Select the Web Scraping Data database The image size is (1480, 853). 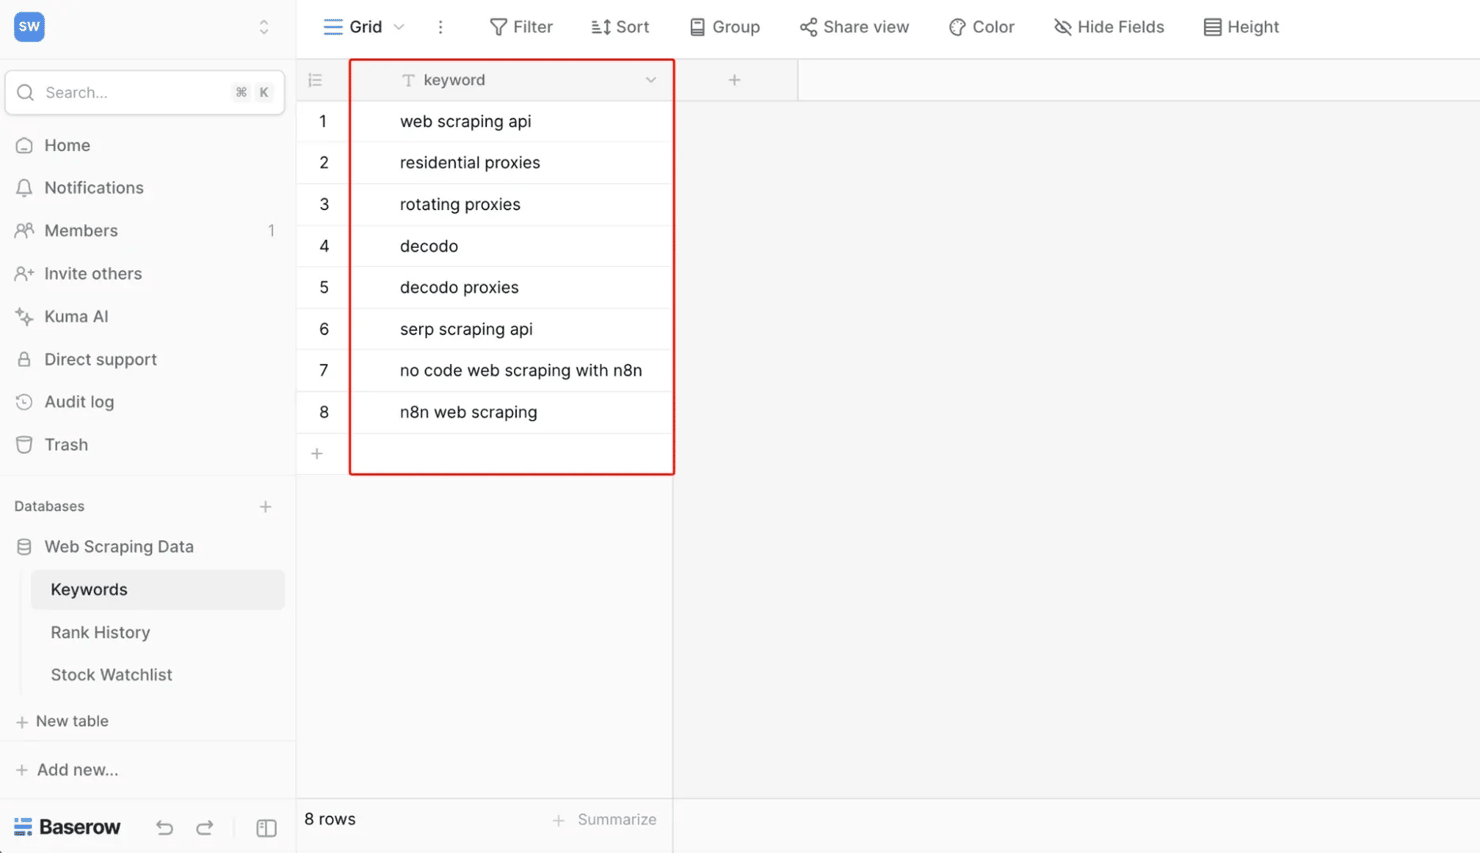coord(118,547)
